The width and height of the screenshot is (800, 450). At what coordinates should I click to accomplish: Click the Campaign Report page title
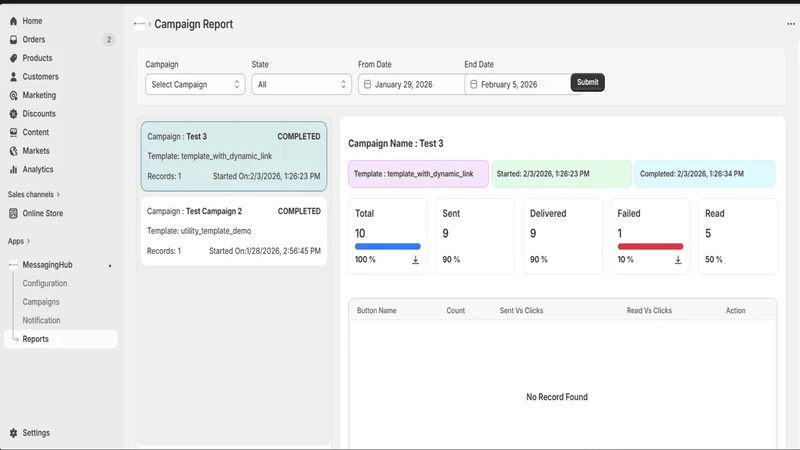[x=193, y=24]
